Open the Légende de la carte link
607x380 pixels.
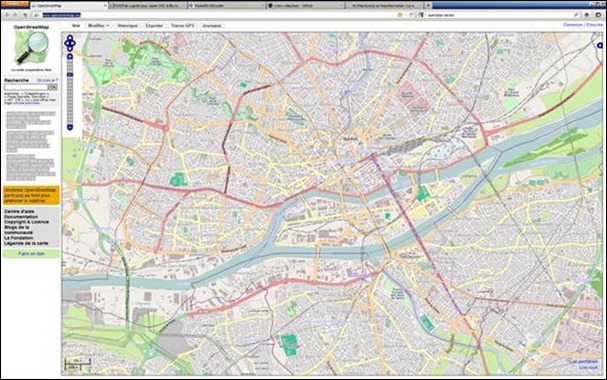tap(26, 243)
